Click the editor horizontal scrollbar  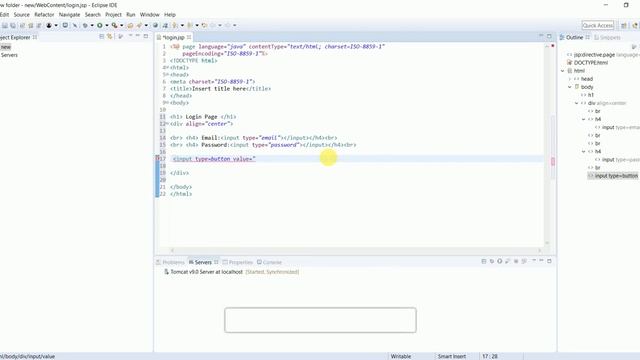pos(355,250)
